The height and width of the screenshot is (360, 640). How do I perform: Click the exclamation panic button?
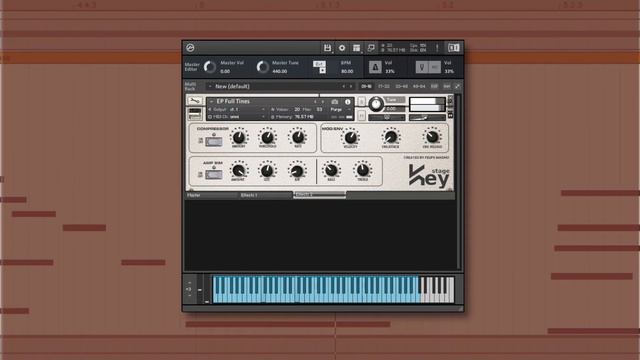(x=437, y=48)
